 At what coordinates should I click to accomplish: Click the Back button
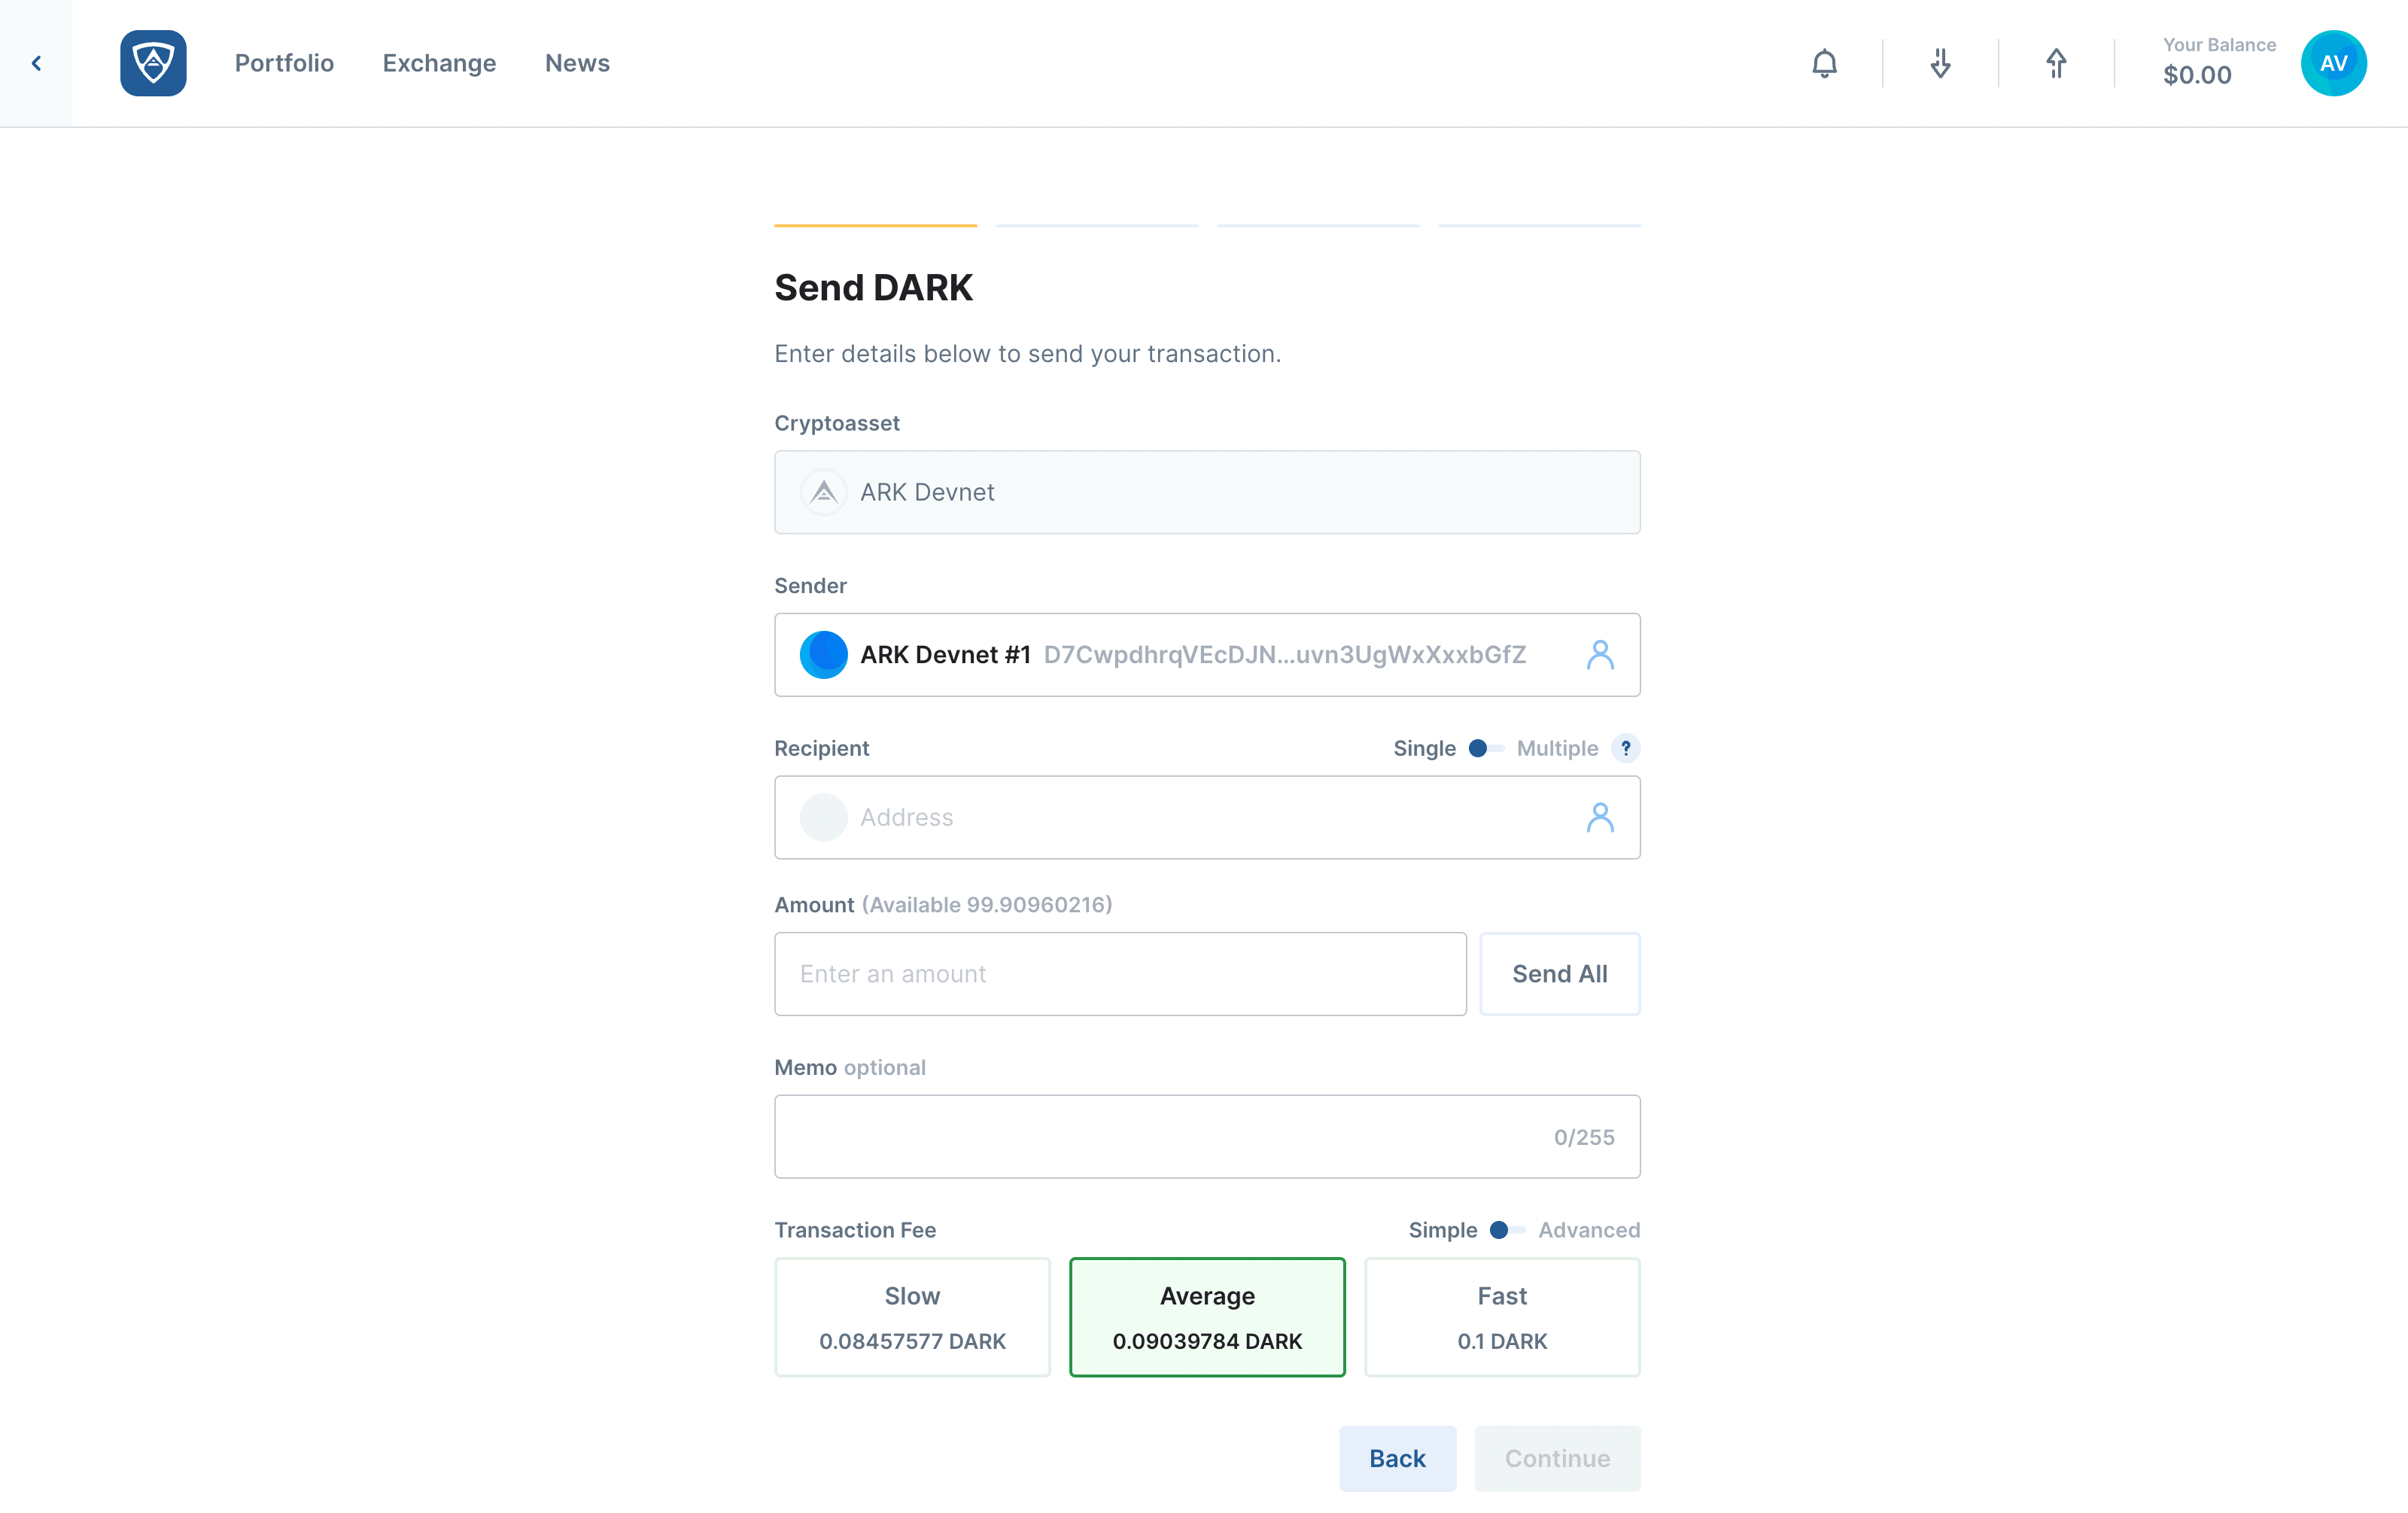(x=1397, y=1458)
